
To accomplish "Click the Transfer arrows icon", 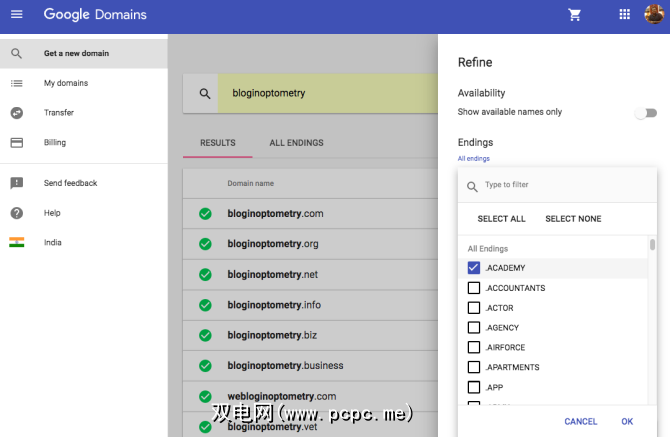I will 17,113.
